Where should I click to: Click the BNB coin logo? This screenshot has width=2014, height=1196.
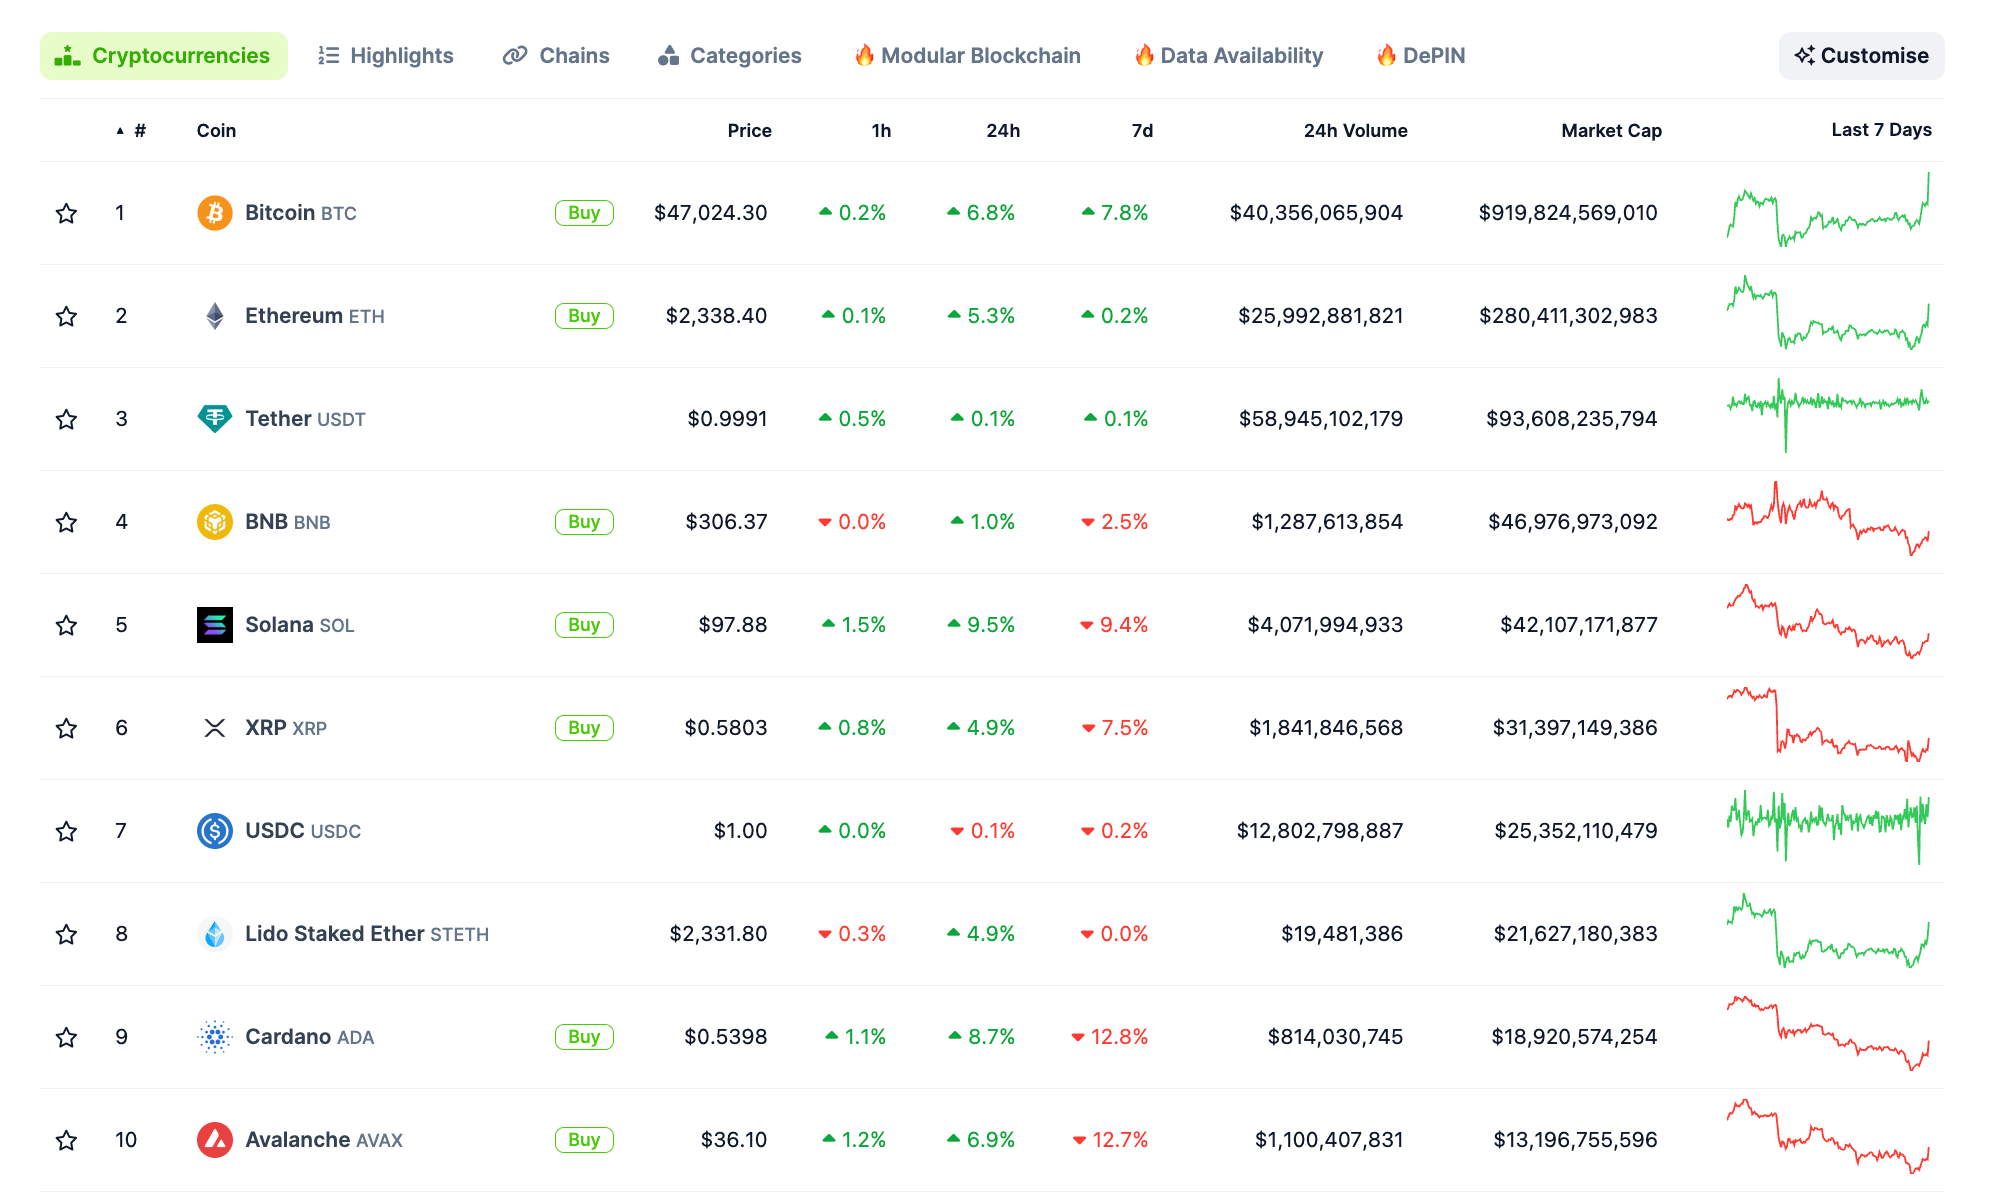click(x=214, y=522)
